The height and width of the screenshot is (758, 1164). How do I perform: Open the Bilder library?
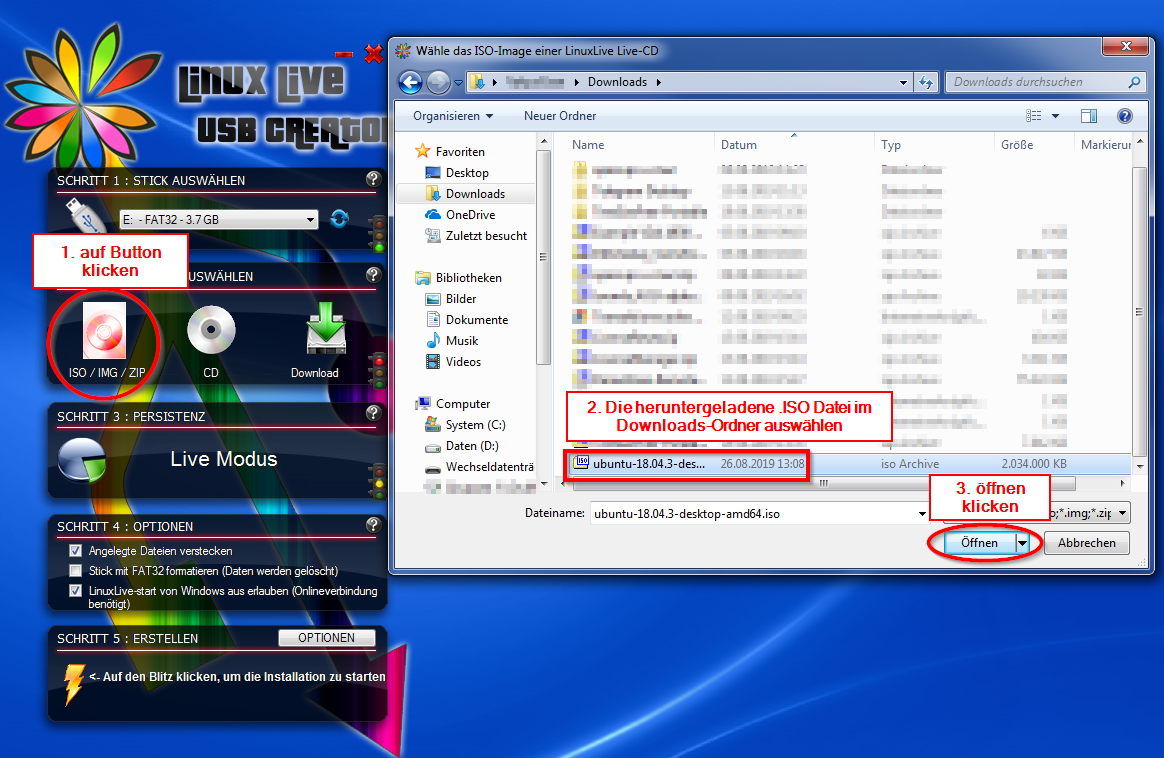[461, 298]
